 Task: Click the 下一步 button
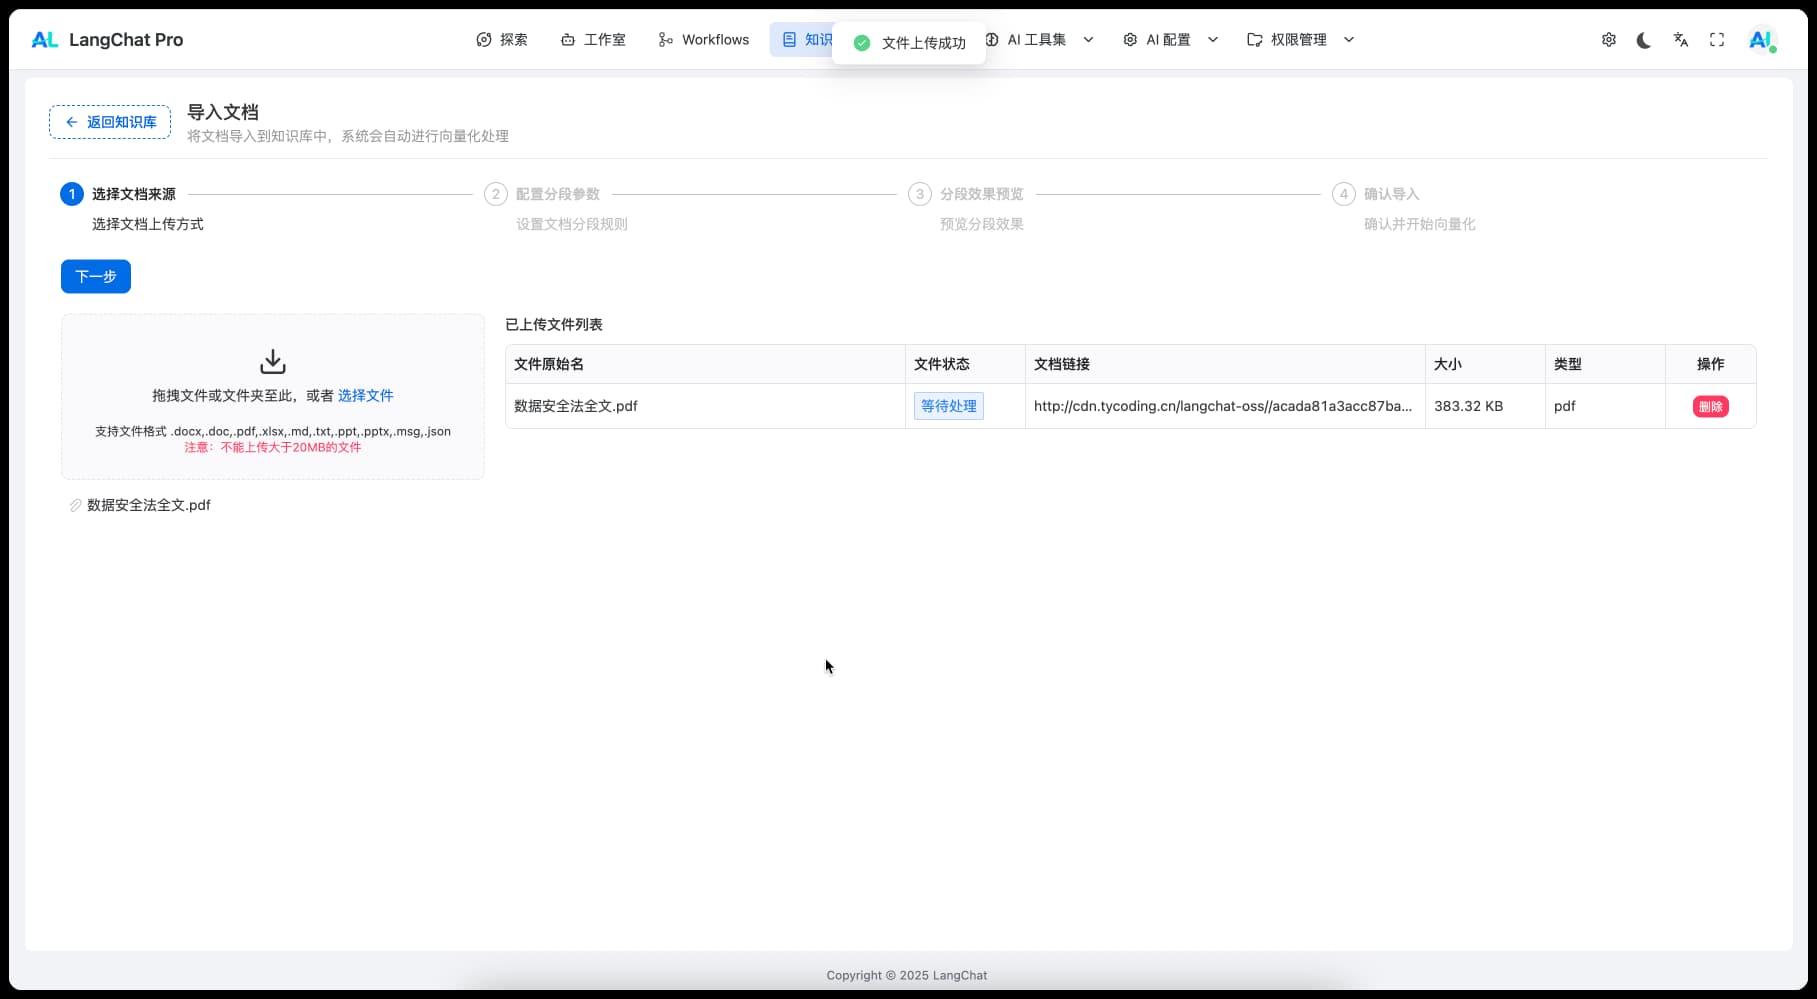pyautogui.click(x=96, y=276)
